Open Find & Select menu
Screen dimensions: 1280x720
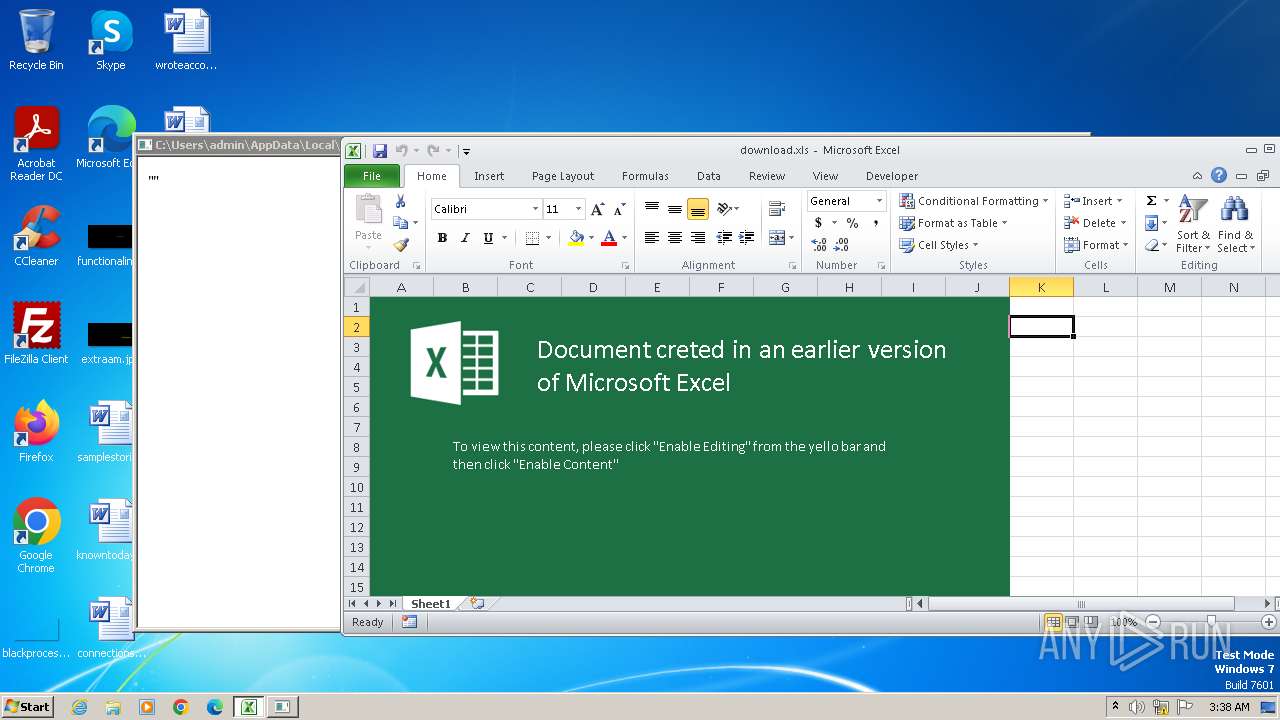pyautogui.click(x=1235, y=223)
